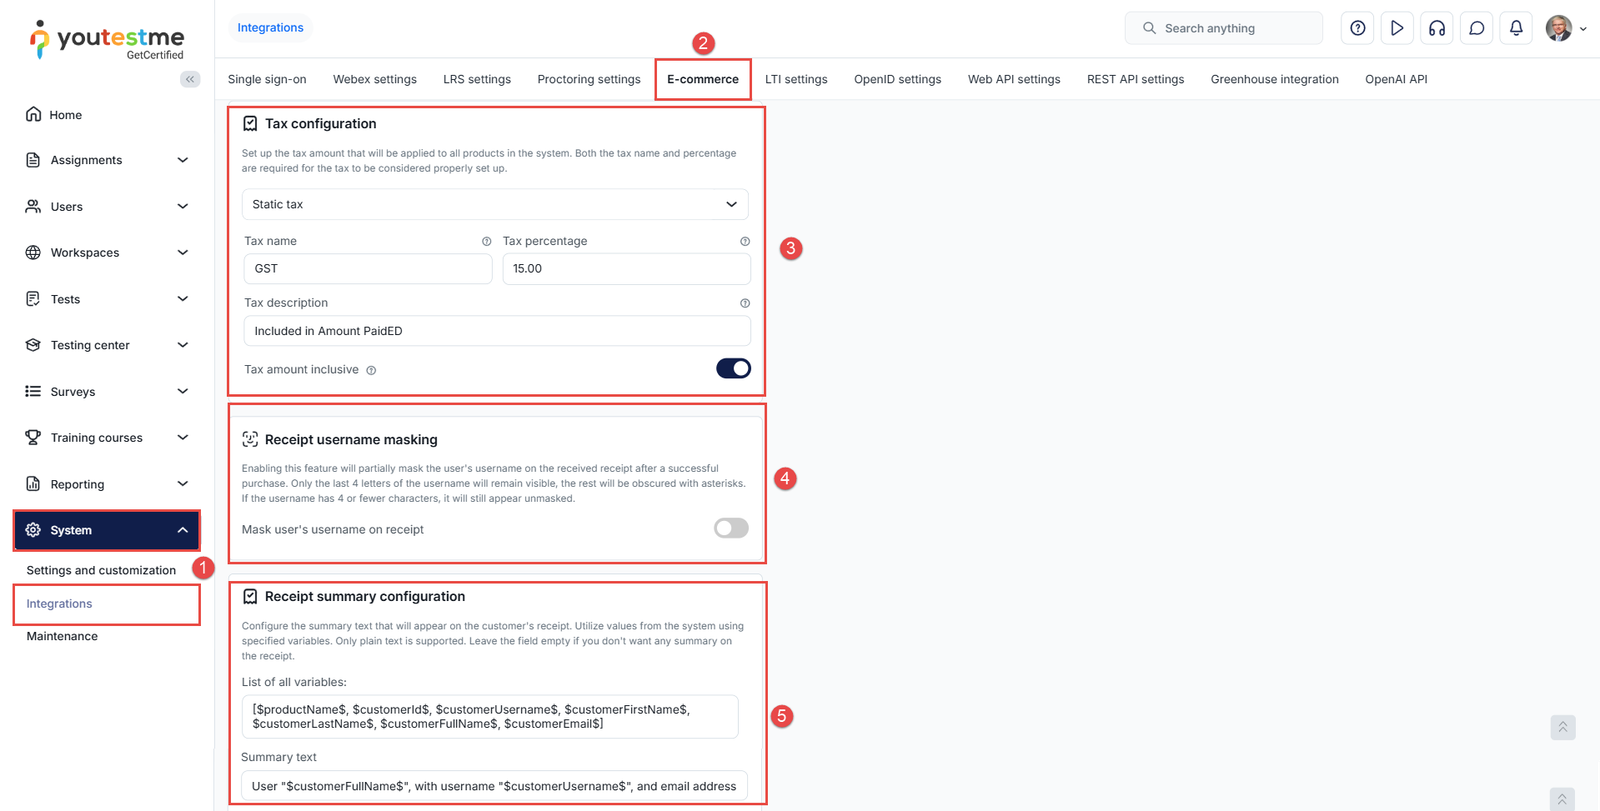1600x811 pixels.
Task: Expand the Testing center menu chevron
Action: point(183,345)
